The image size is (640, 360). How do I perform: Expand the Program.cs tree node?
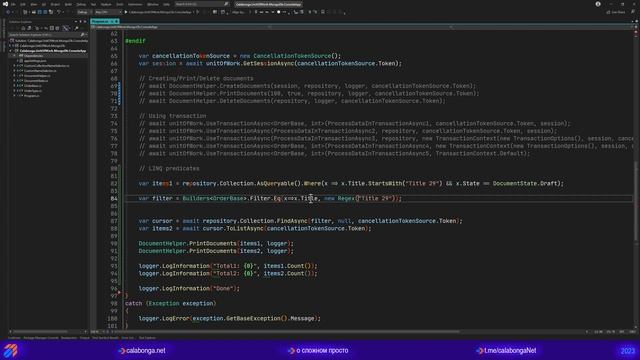[x=14, y=96]
